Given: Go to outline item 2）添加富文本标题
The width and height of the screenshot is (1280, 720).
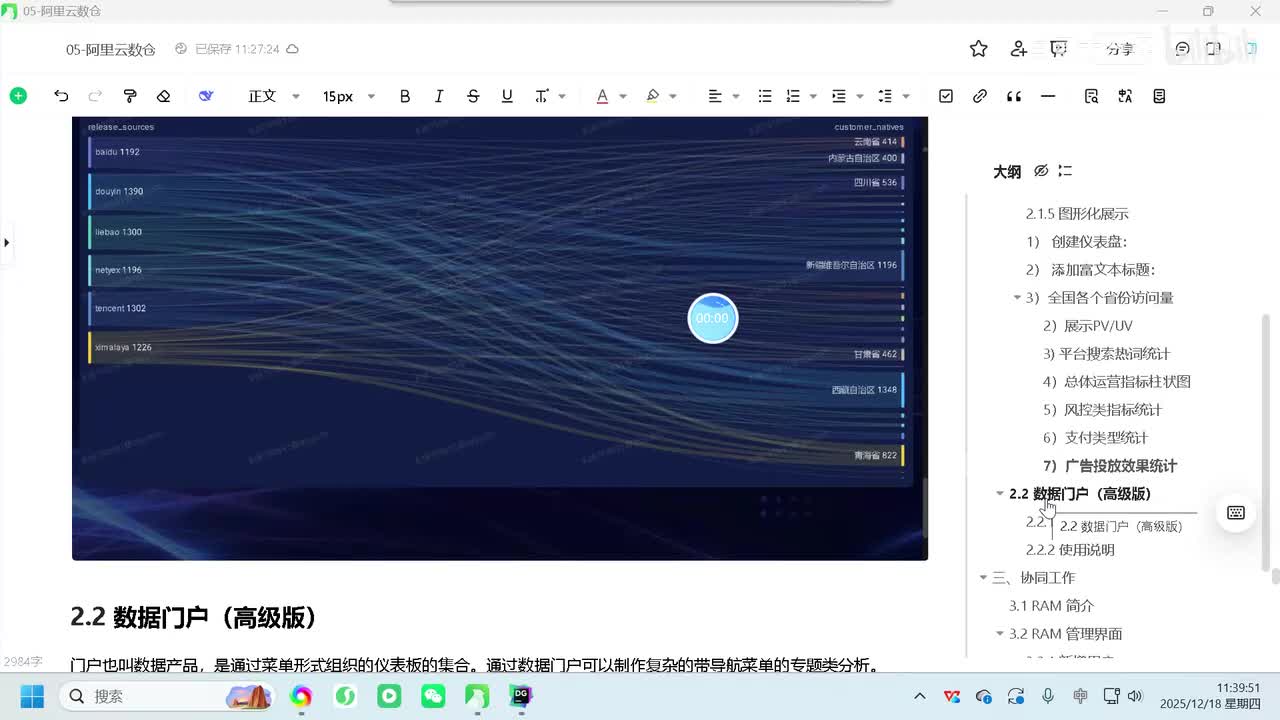Looking at the screenshot, I should pos(1091,269).
